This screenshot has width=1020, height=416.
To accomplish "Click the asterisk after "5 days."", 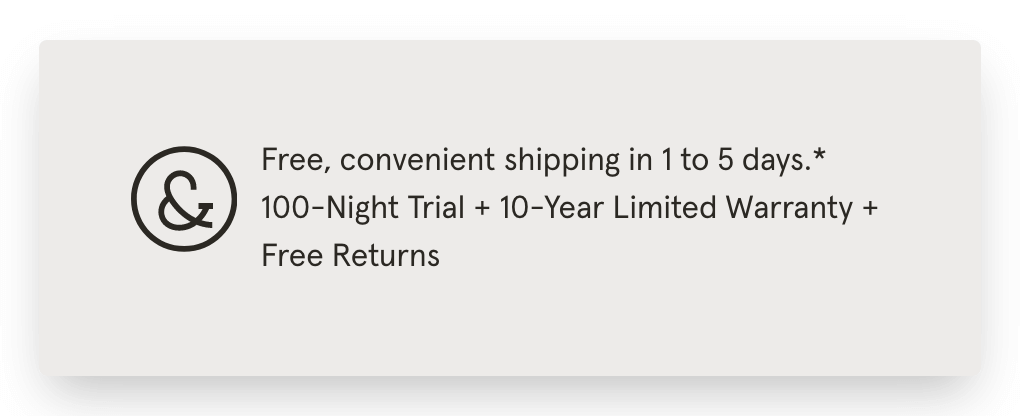I will tap(819, 155).
